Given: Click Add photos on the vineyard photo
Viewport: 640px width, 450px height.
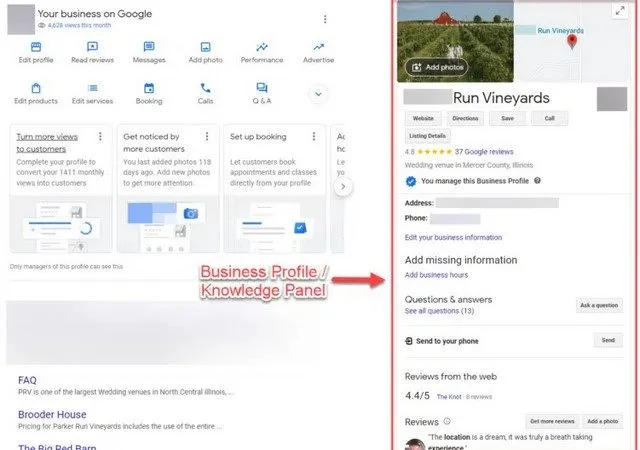Looking at the screenshot, I should (x=437, y=67).
